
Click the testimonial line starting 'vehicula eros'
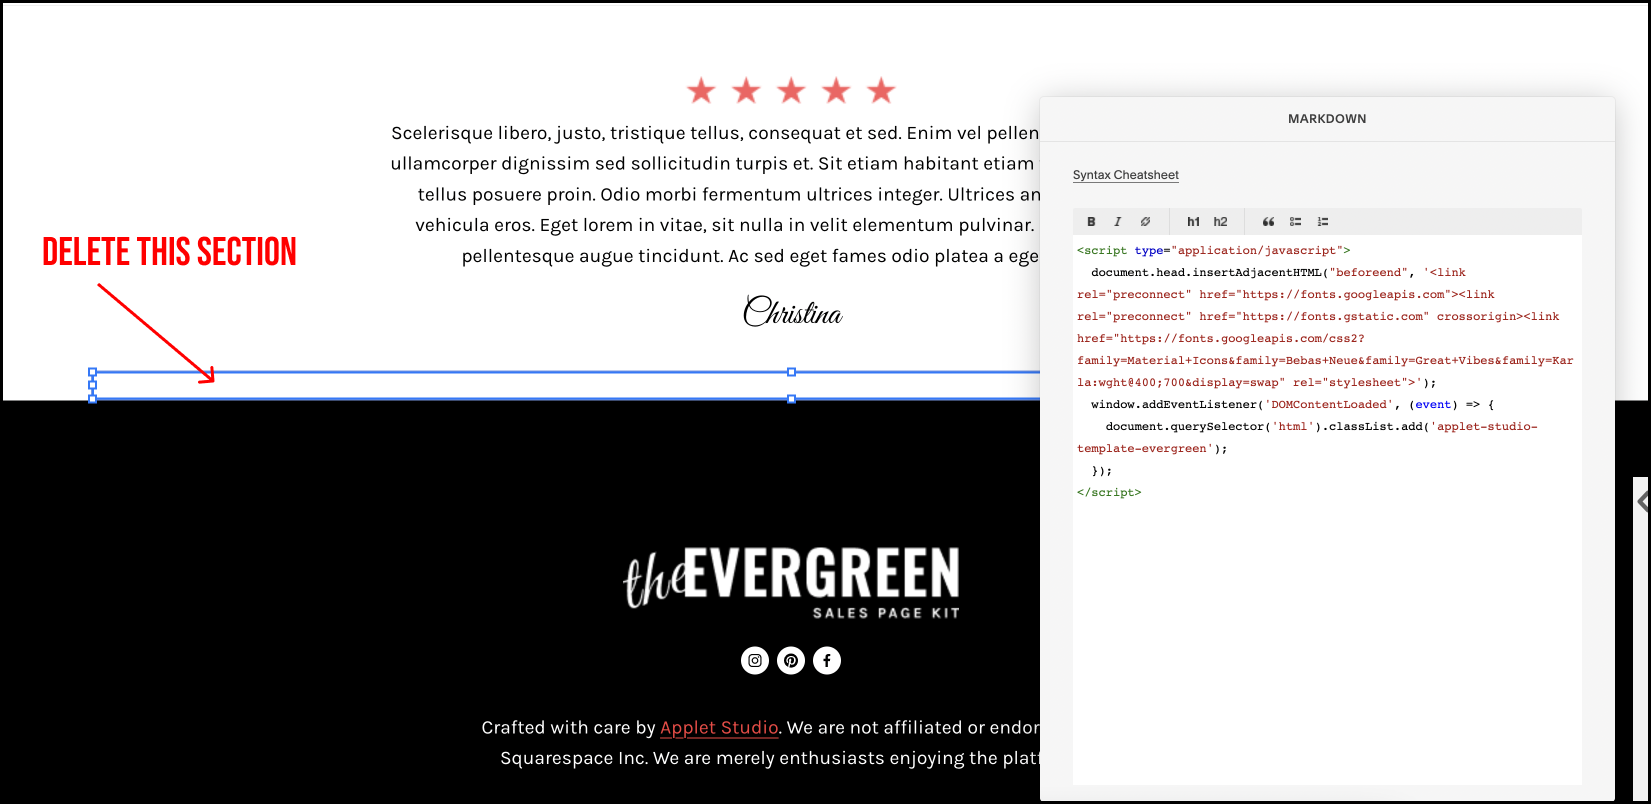[x=725, y=225]
